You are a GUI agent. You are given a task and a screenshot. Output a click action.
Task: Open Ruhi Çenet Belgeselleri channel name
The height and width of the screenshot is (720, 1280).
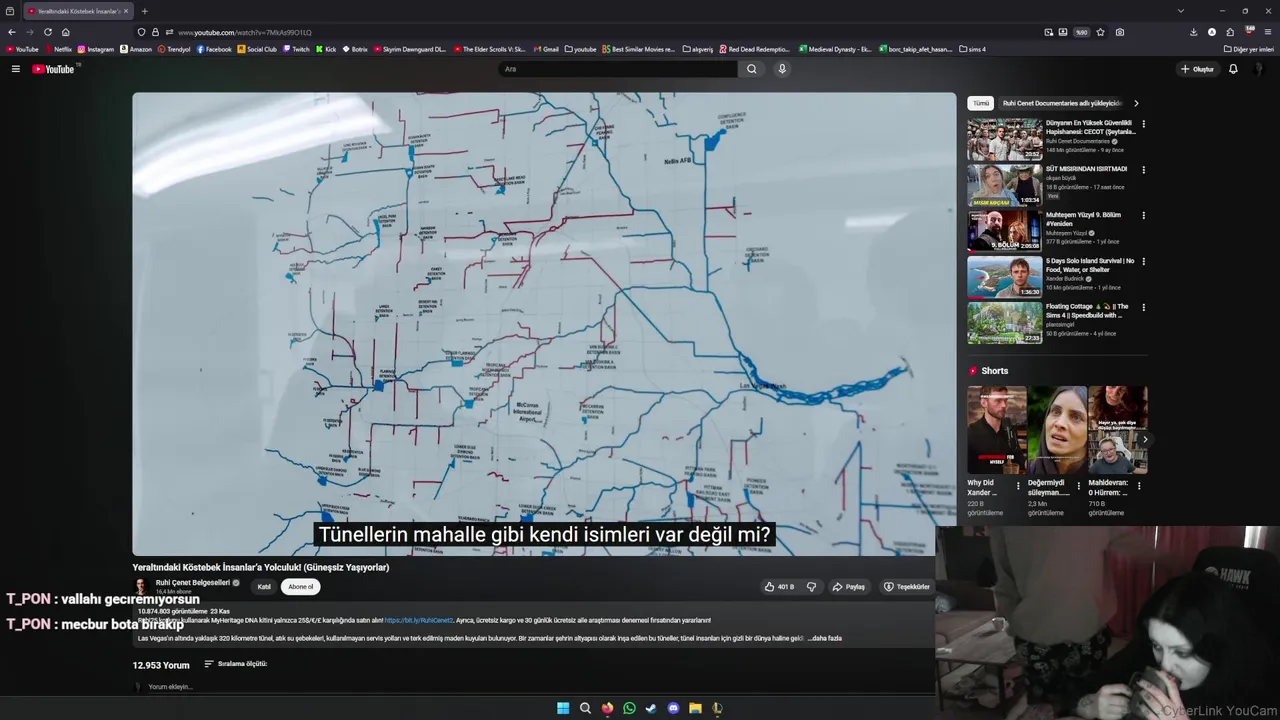(193, 582)
